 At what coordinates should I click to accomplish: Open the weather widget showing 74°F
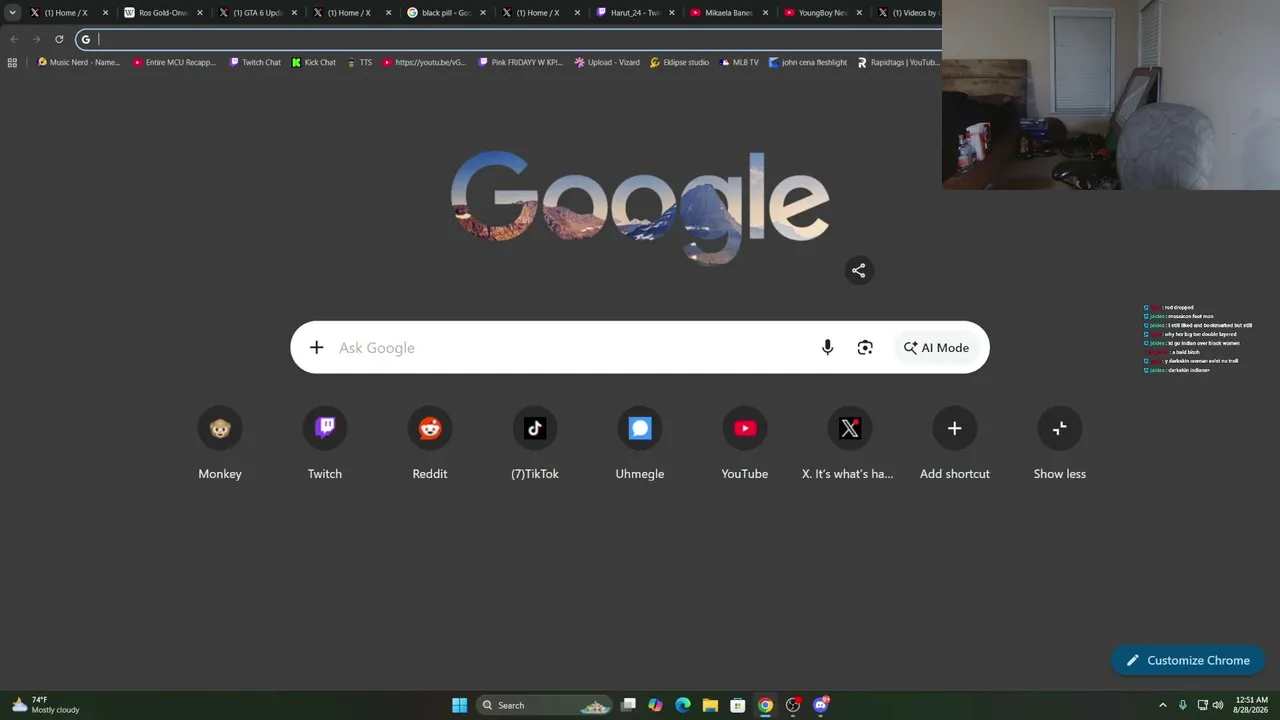pyautogui.click(x=45, y=705)
